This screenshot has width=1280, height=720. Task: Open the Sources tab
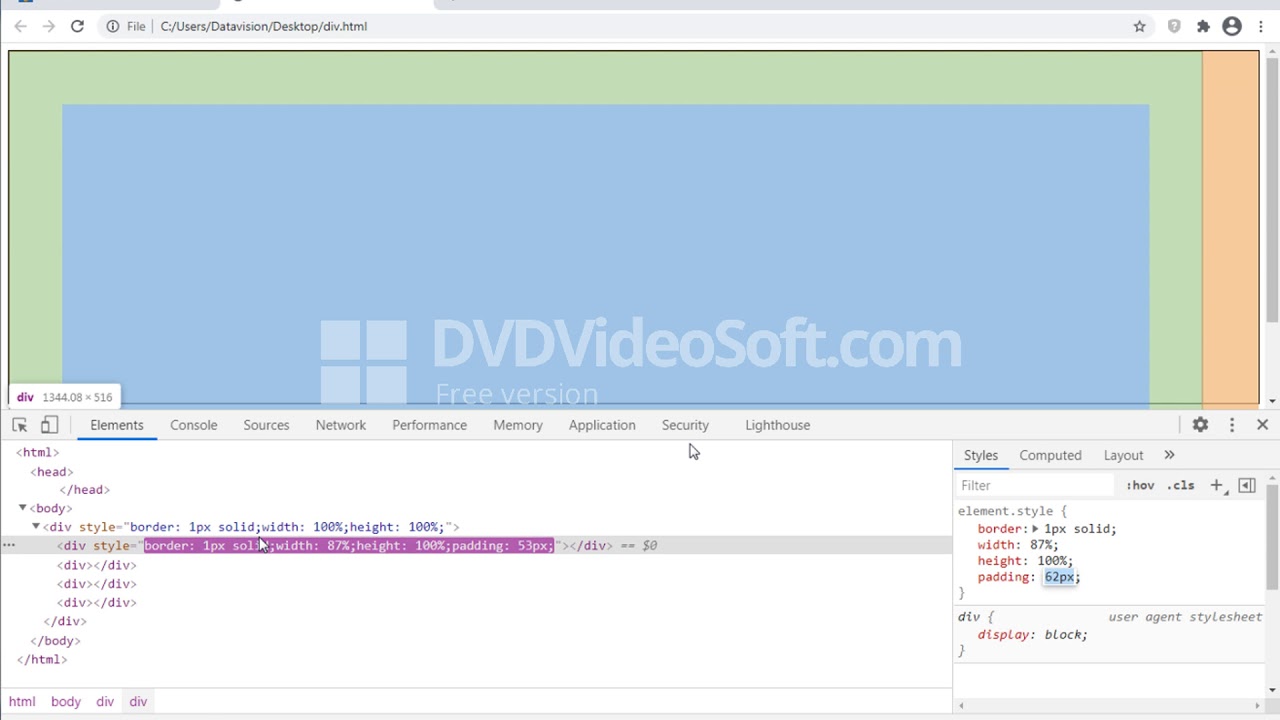tap(266, 425)
